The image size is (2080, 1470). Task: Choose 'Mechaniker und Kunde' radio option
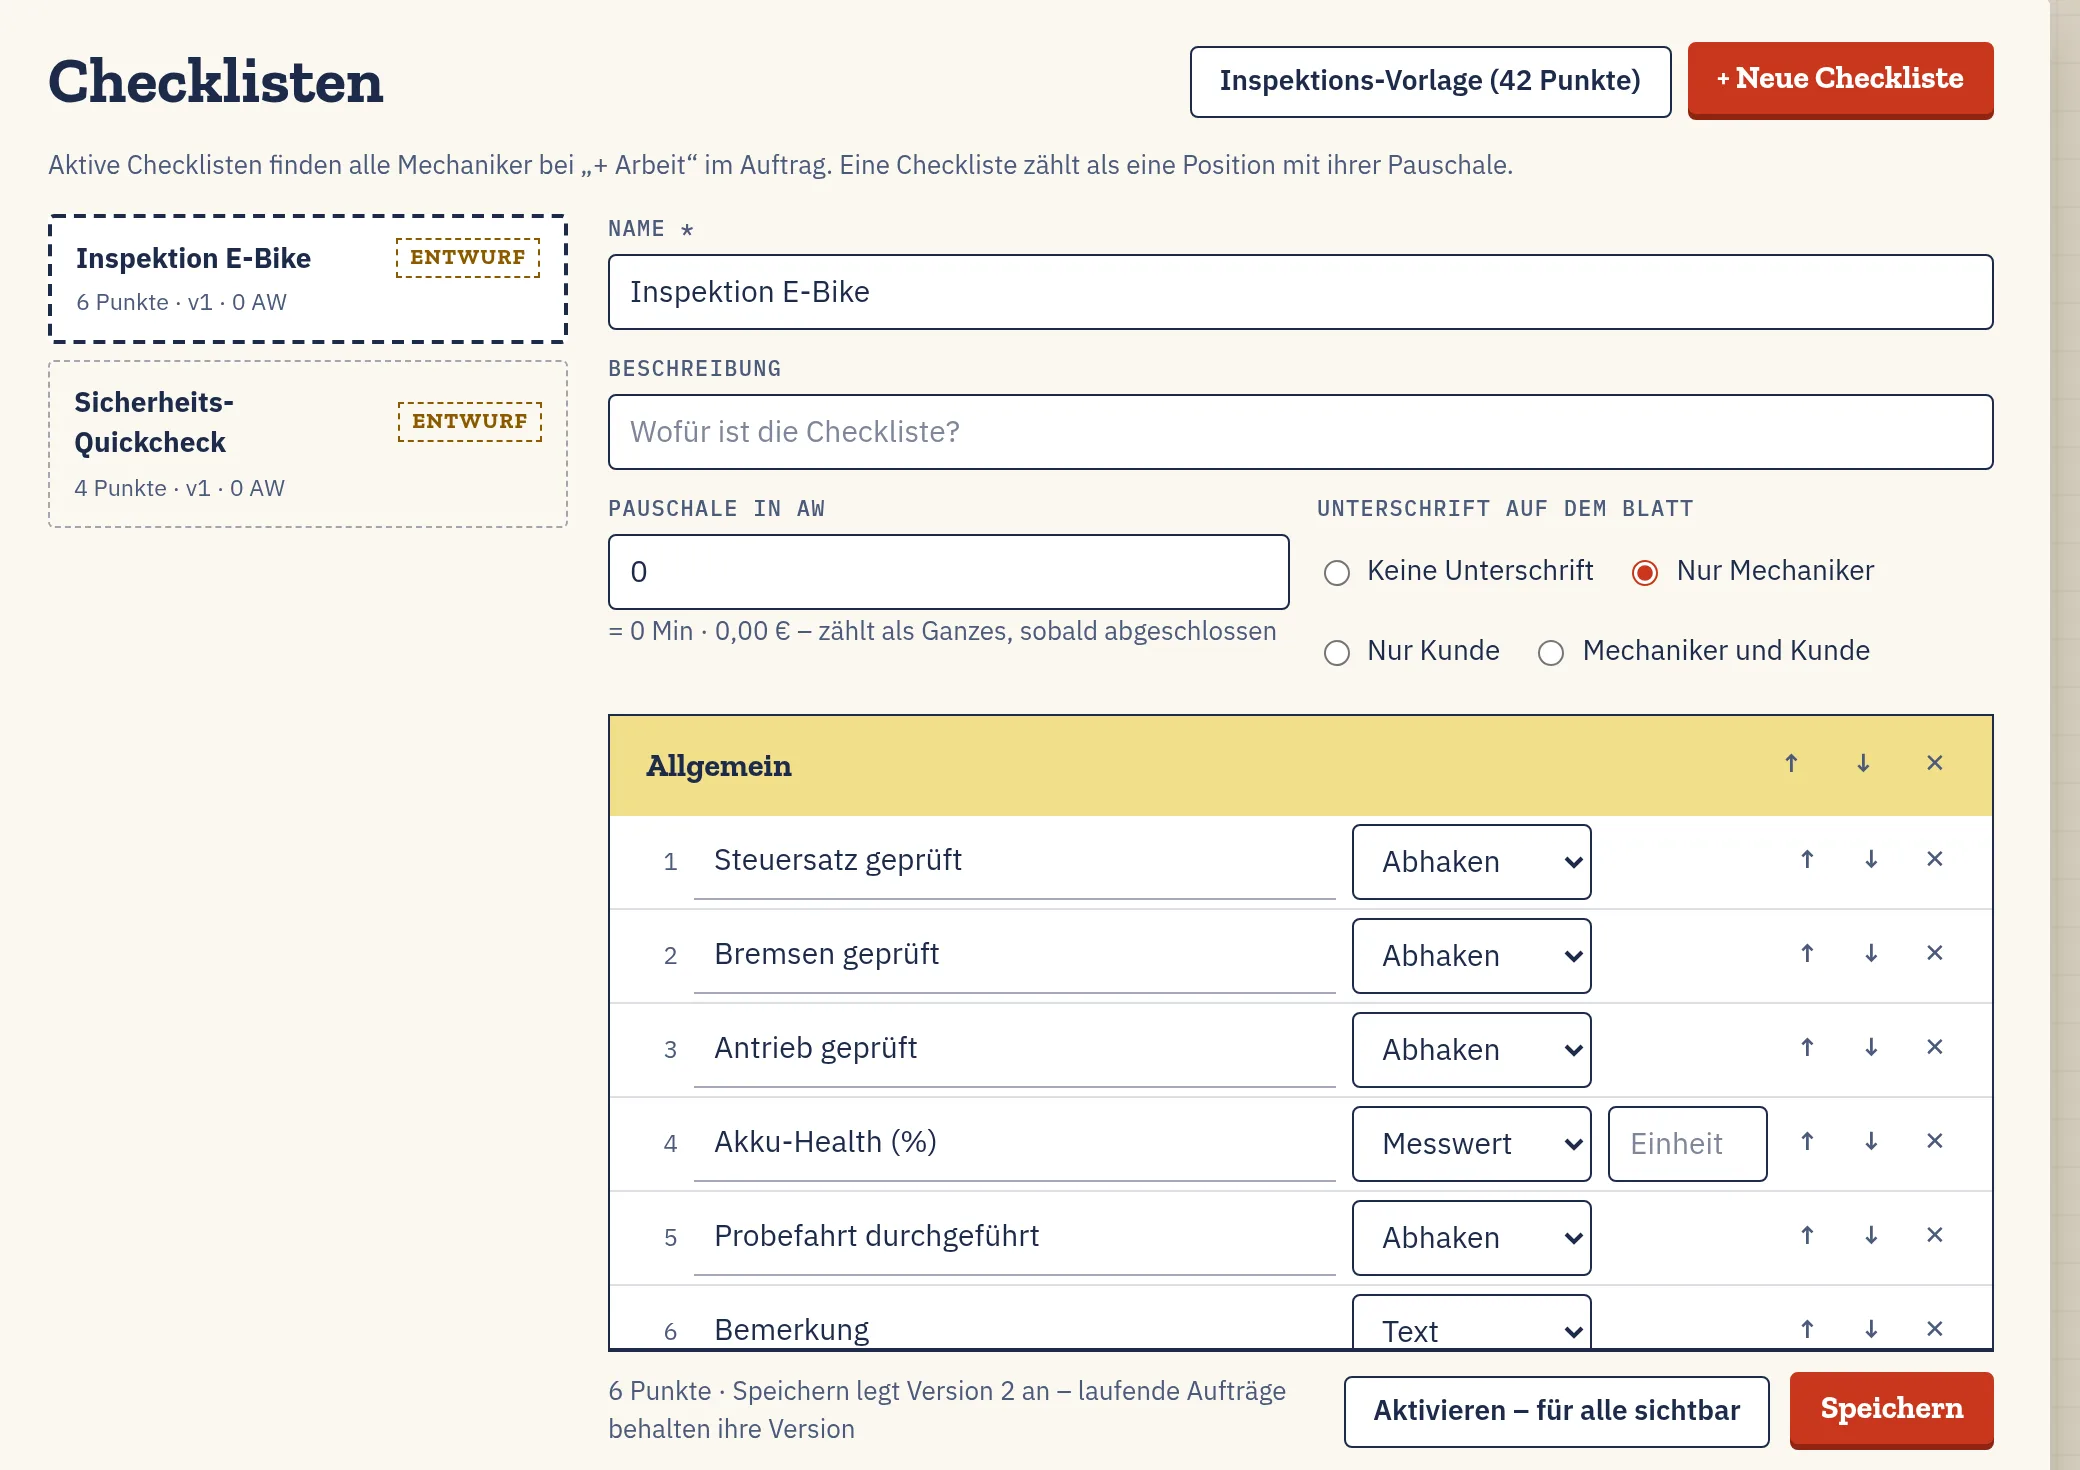click(x=1551, y=653)
